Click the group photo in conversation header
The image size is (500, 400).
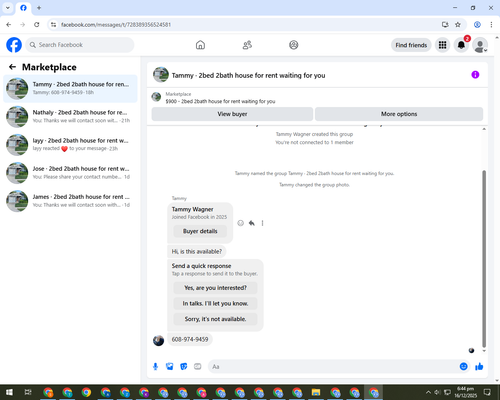[x=161, y=75]
